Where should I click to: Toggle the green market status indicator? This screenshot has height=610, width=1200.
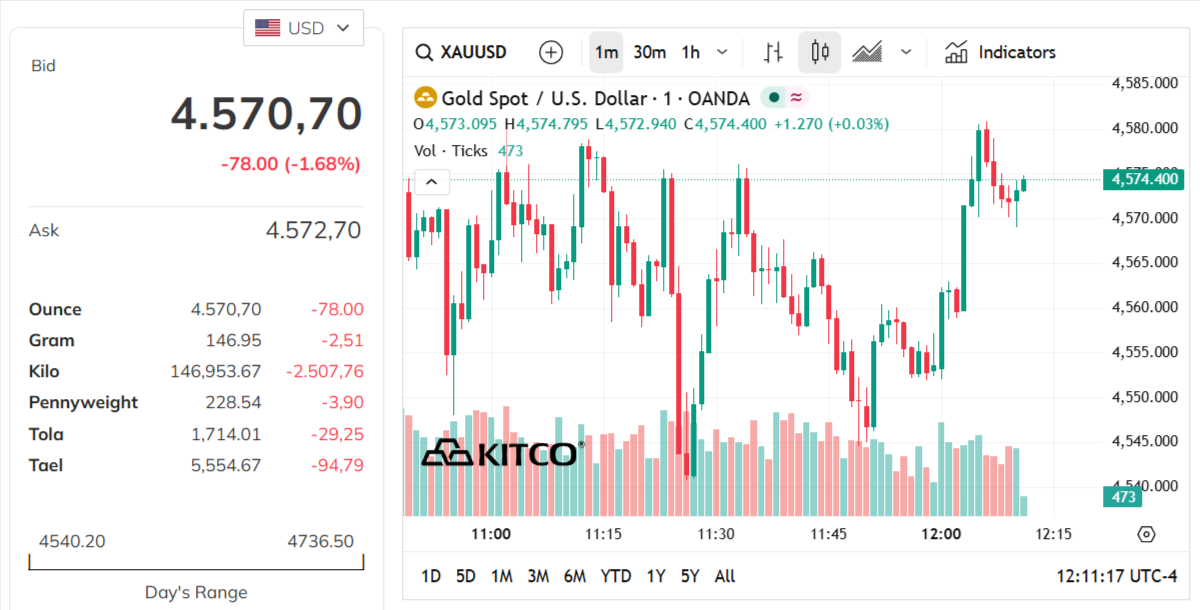pyautogui.click(x=773, y=98)
